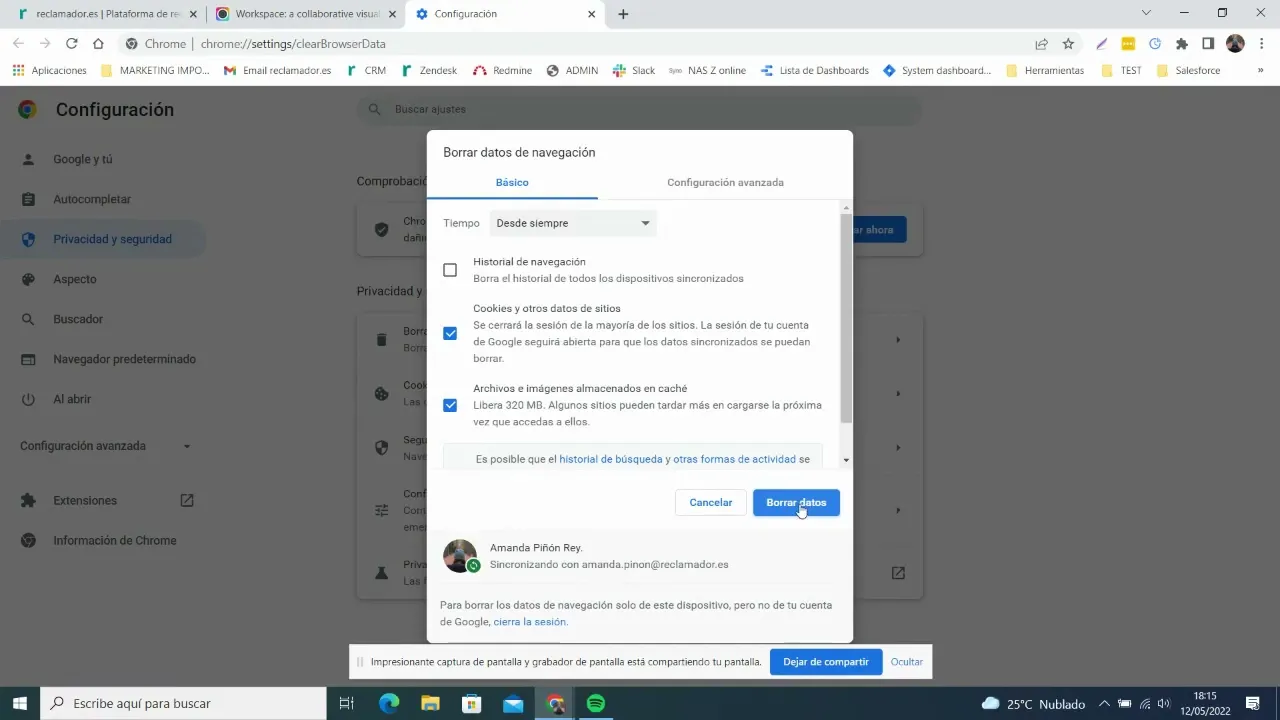
Task: Open the Chrome profile avatar
Action: (1235, 44)
